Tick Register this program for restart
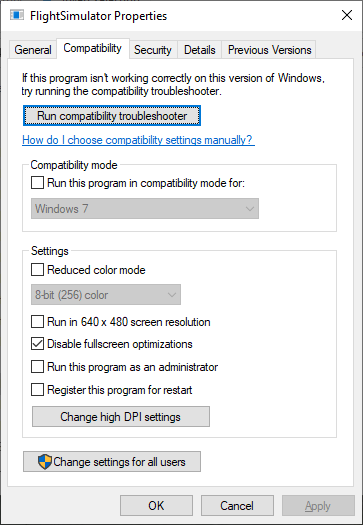This screenshot has width=363, height=525. (37, 390)
